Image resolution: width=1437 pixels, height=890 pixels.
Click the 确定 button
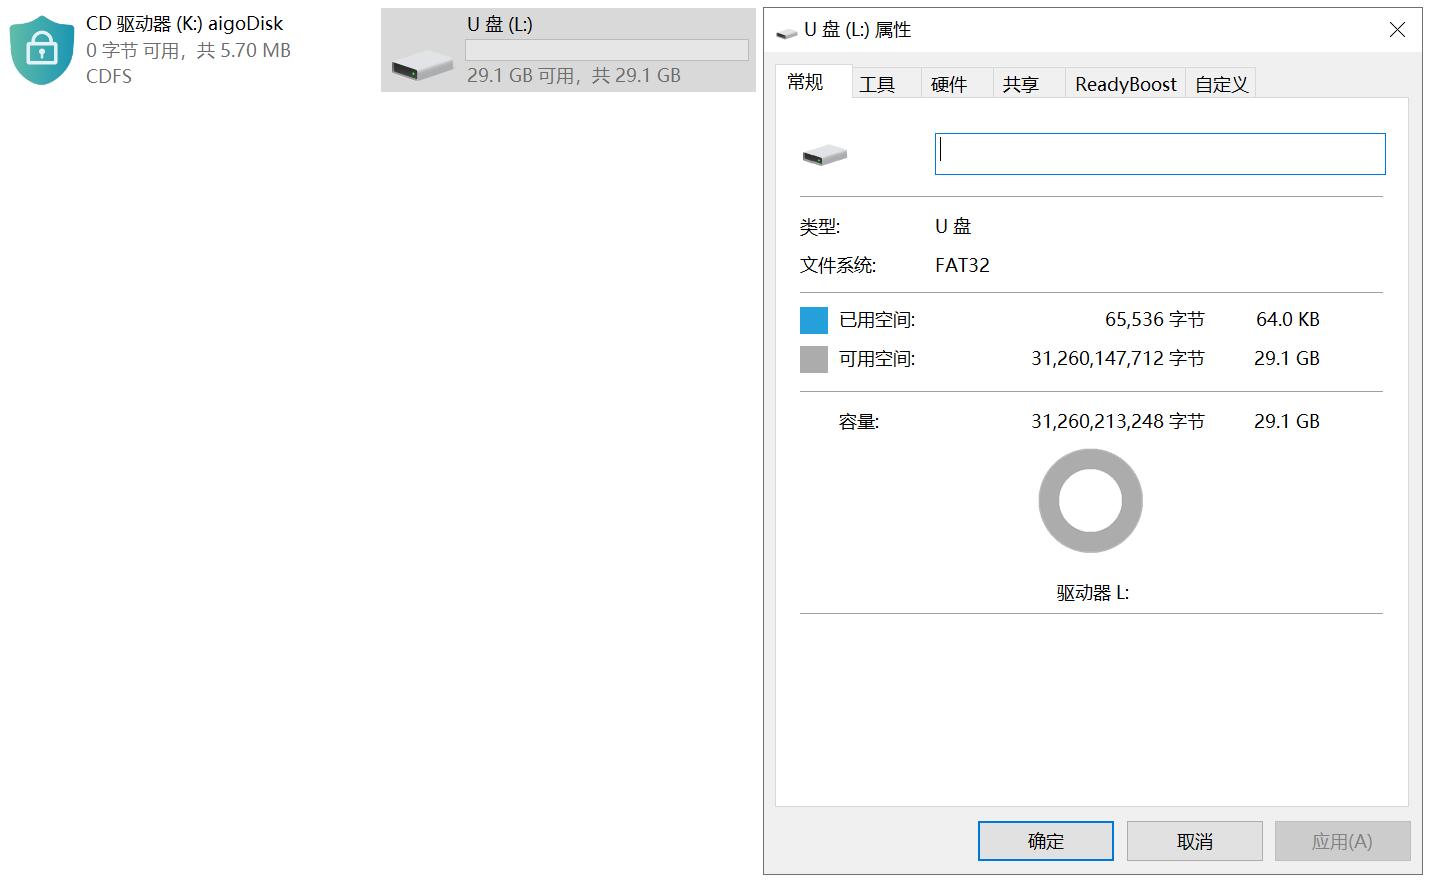(x=1044, y=840)
